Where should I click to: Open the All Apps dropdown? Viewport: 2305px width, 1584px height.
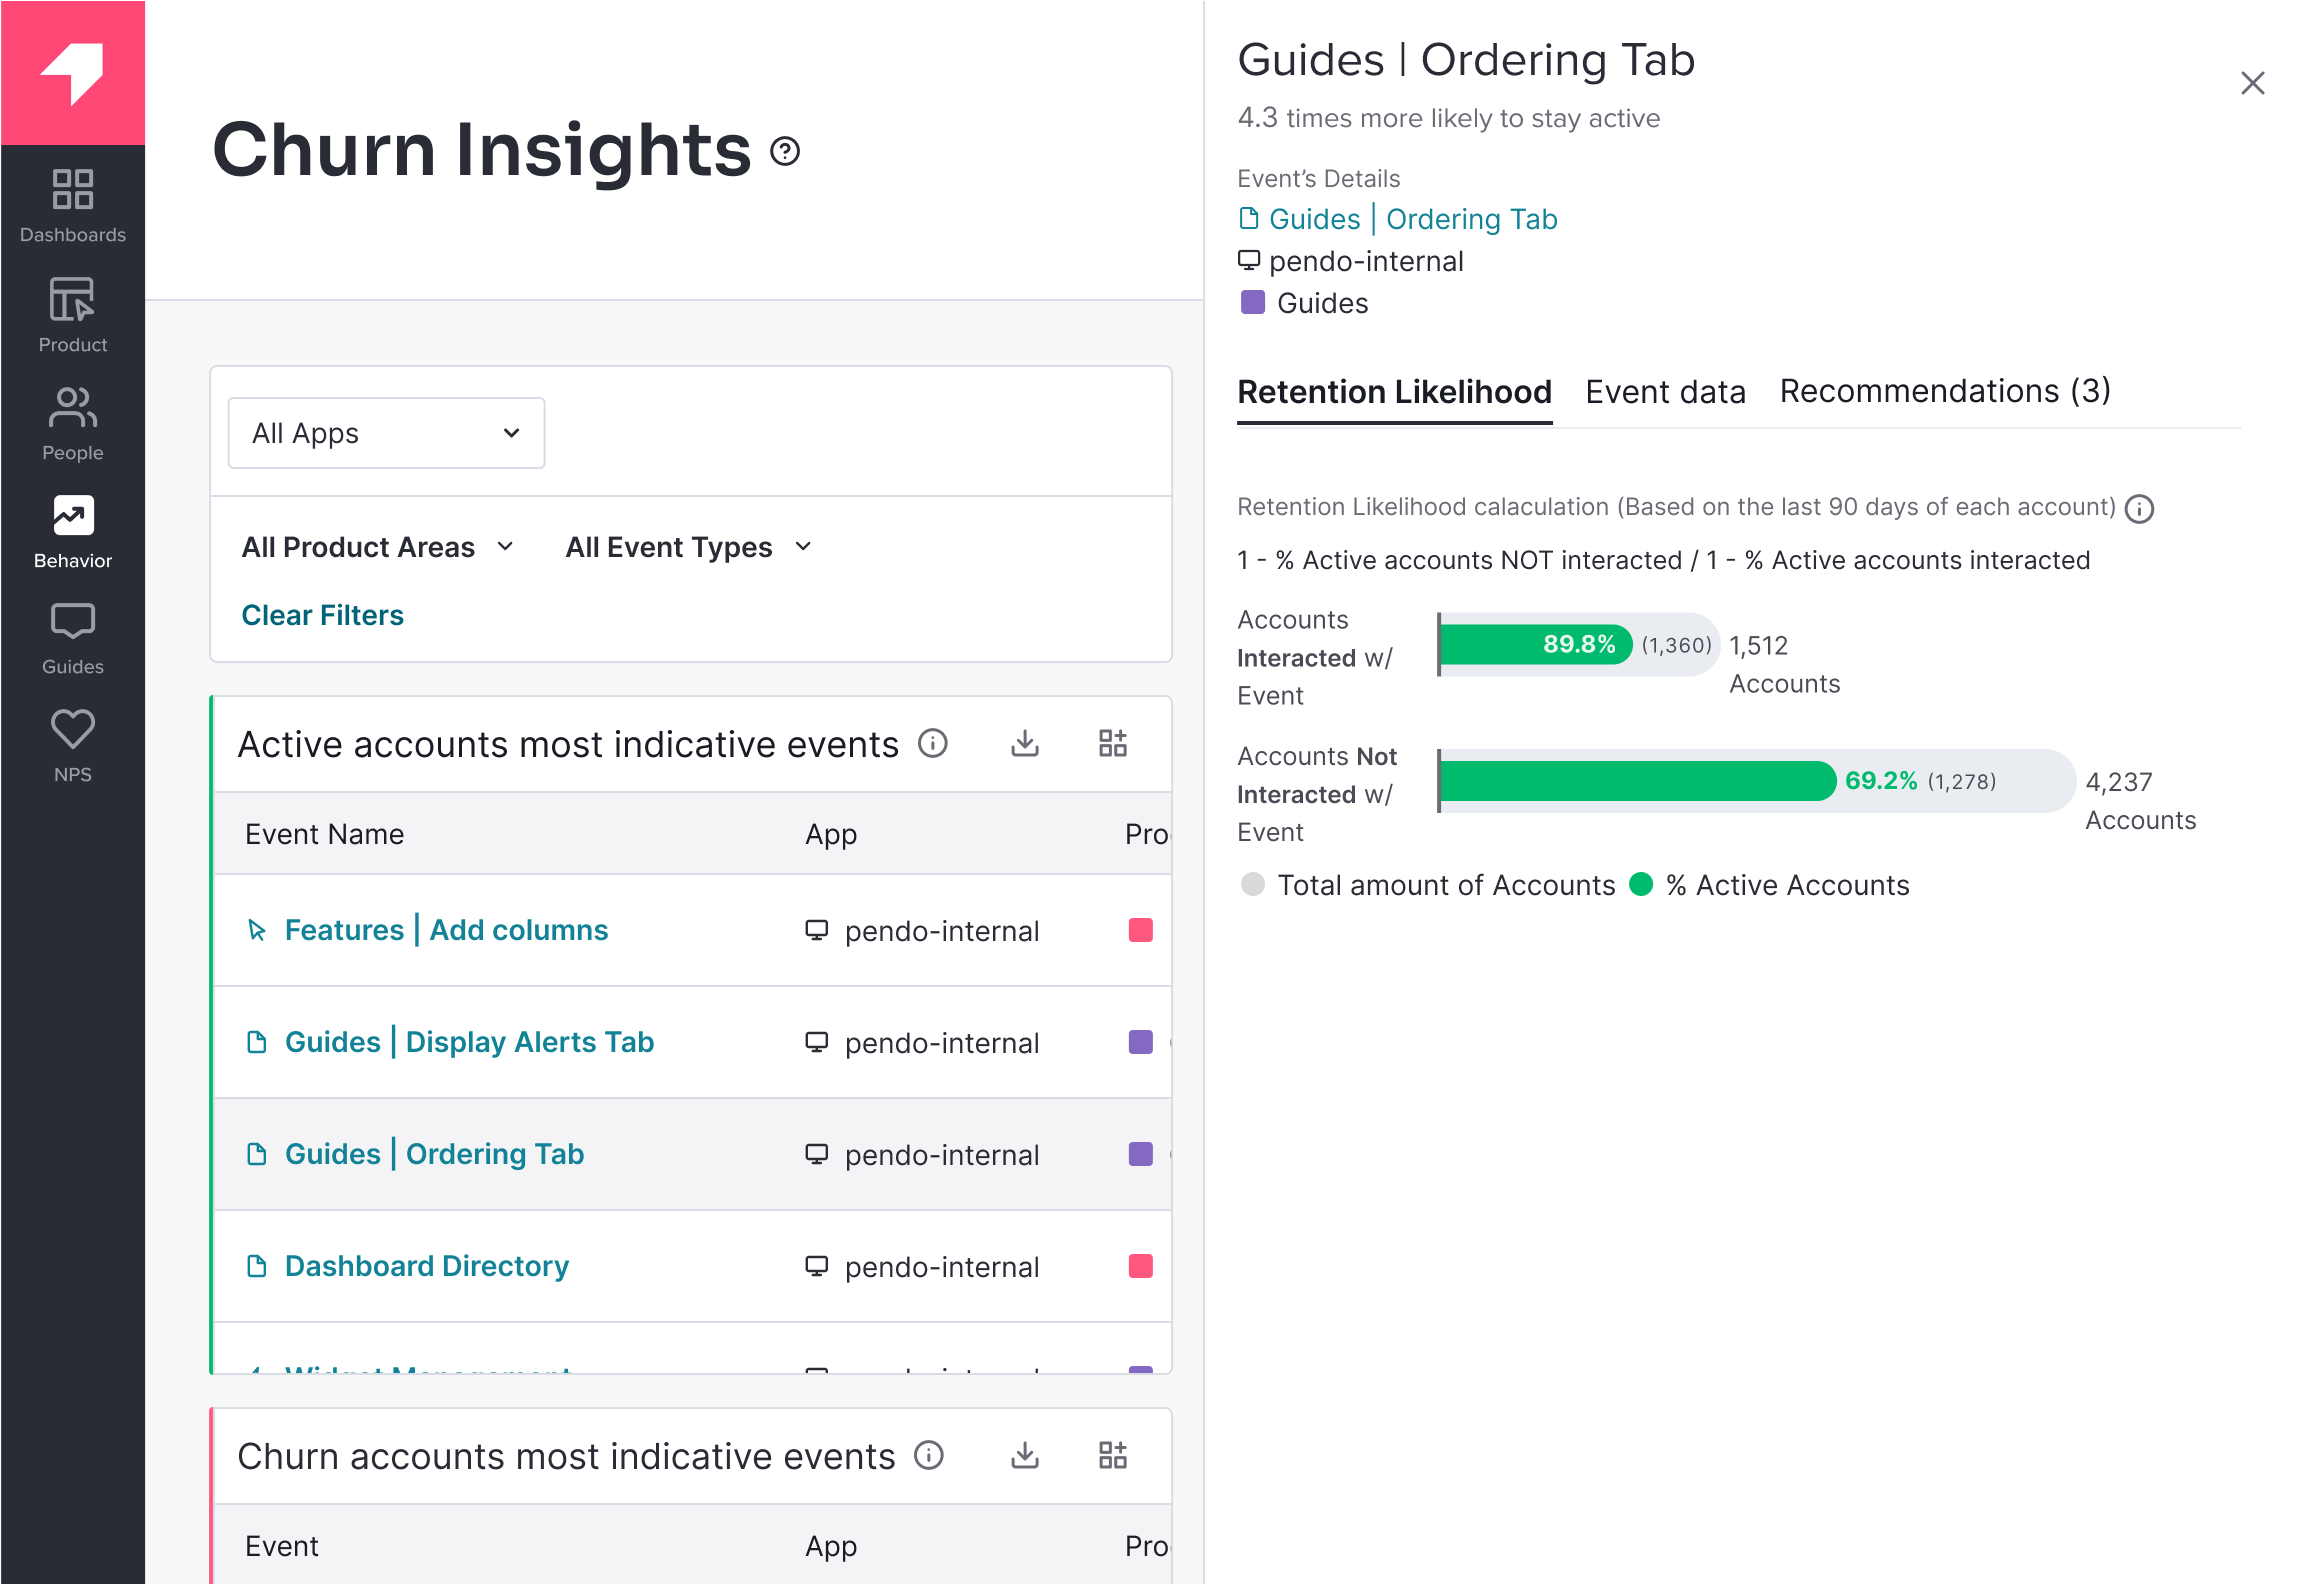coord(386,433)
